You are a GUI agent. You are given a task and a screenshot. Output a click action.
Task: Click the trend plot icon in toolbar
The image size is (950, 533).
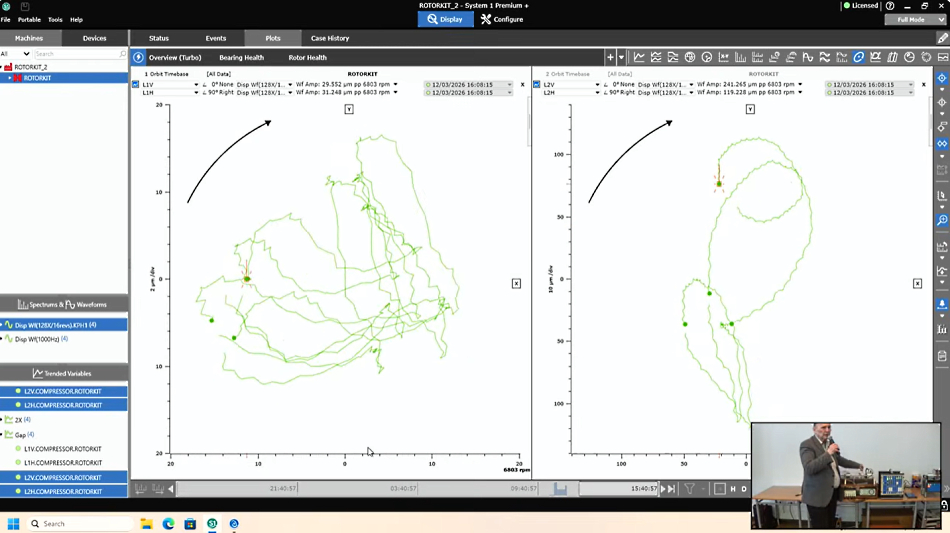(639, 58)
